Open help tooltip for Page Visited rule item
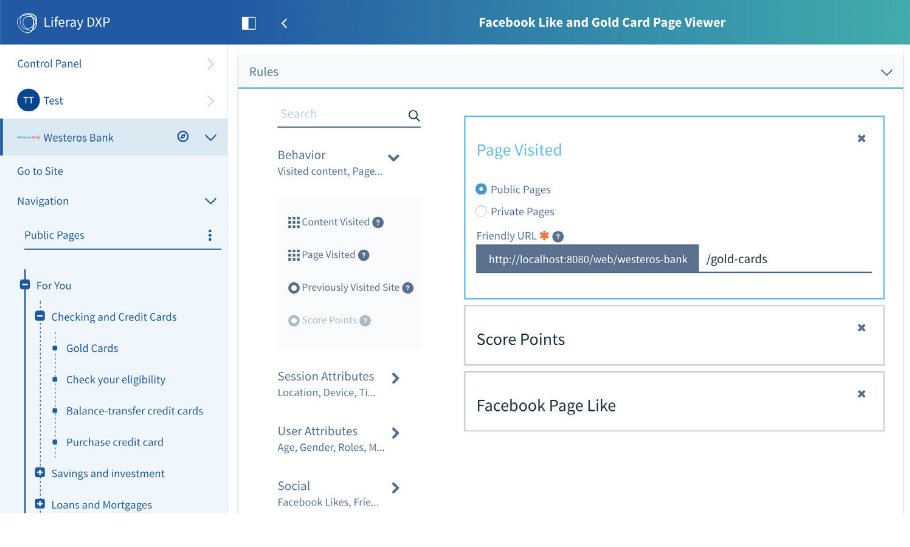The image size is (910, 547). pyautogui.click(x=364, y=255)
